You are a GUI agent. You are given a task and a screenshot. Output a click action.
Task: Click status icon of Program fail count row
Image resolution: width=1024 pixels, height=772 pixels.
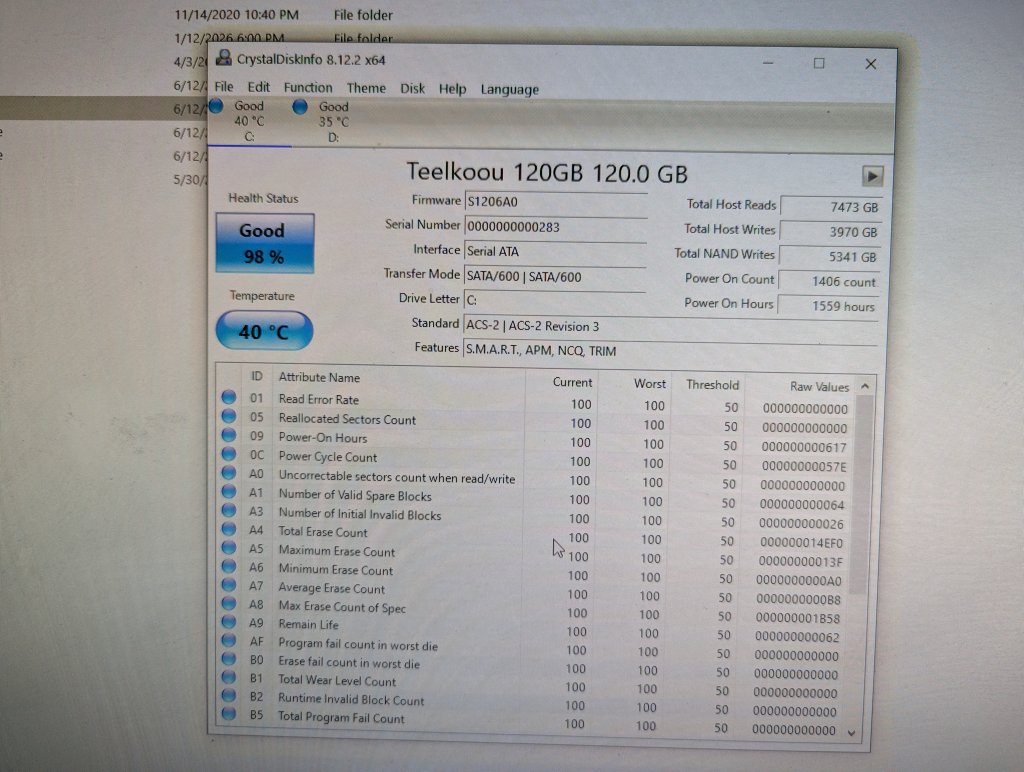(x=229, y=640)
